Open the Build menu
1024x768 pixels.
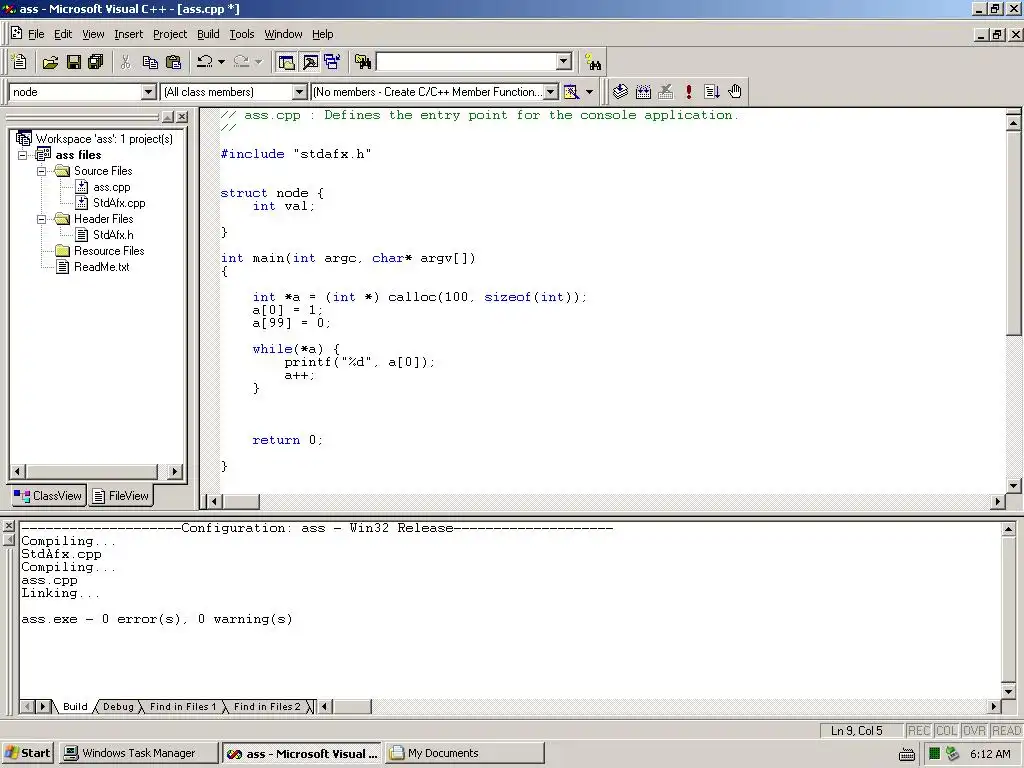click(208, 34)
